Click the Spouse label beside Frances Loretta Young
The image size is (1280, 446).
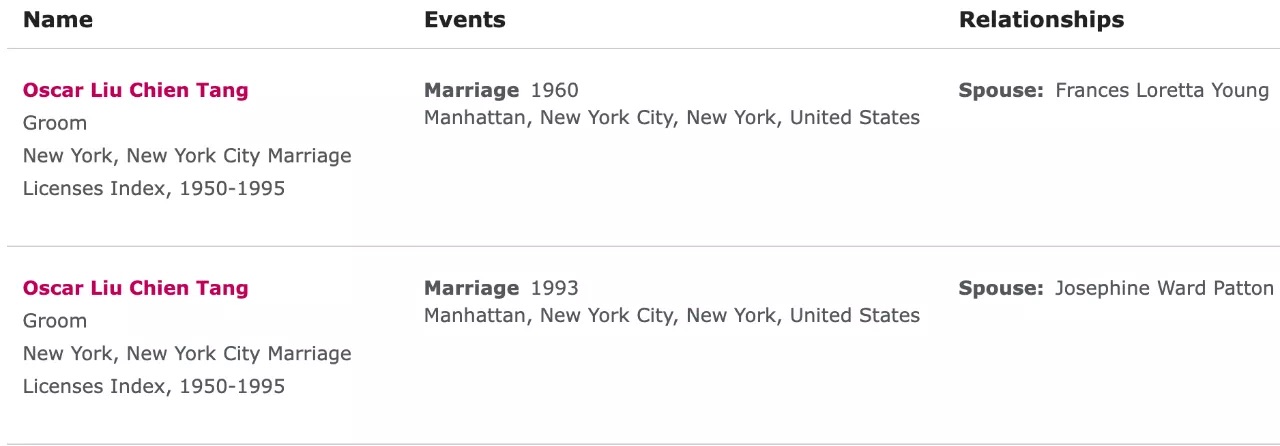[1000, 90]
